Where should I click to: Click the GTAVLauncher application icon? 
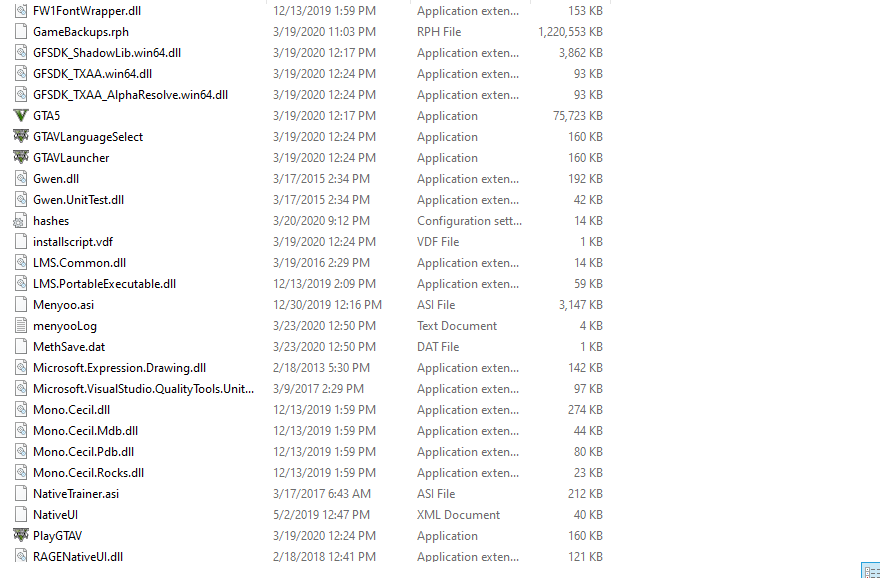[21, 158]
